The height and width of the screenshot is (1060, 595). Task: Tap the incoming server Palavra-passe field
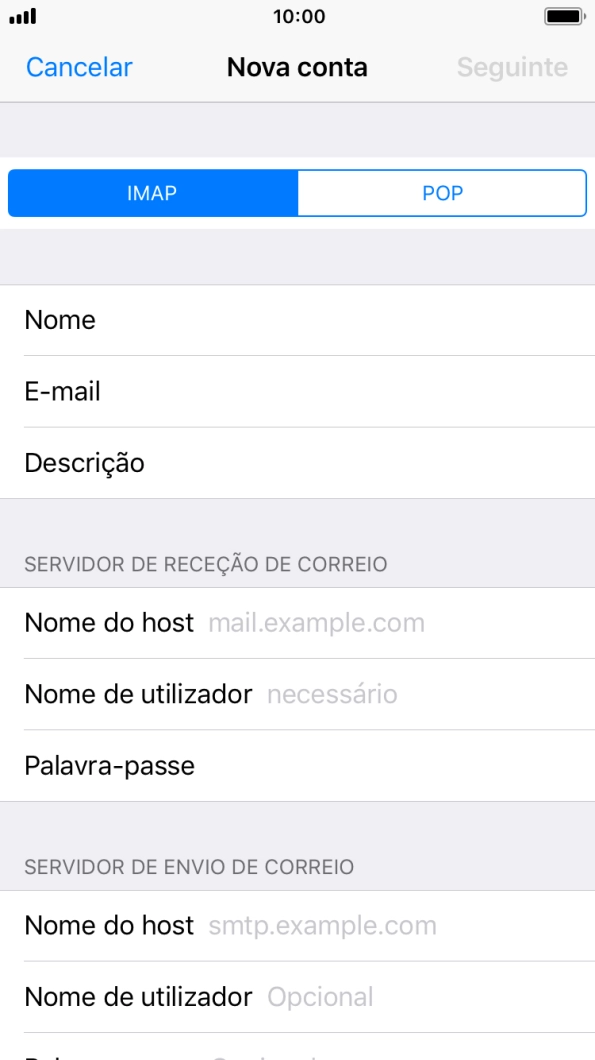pos(297,765)
